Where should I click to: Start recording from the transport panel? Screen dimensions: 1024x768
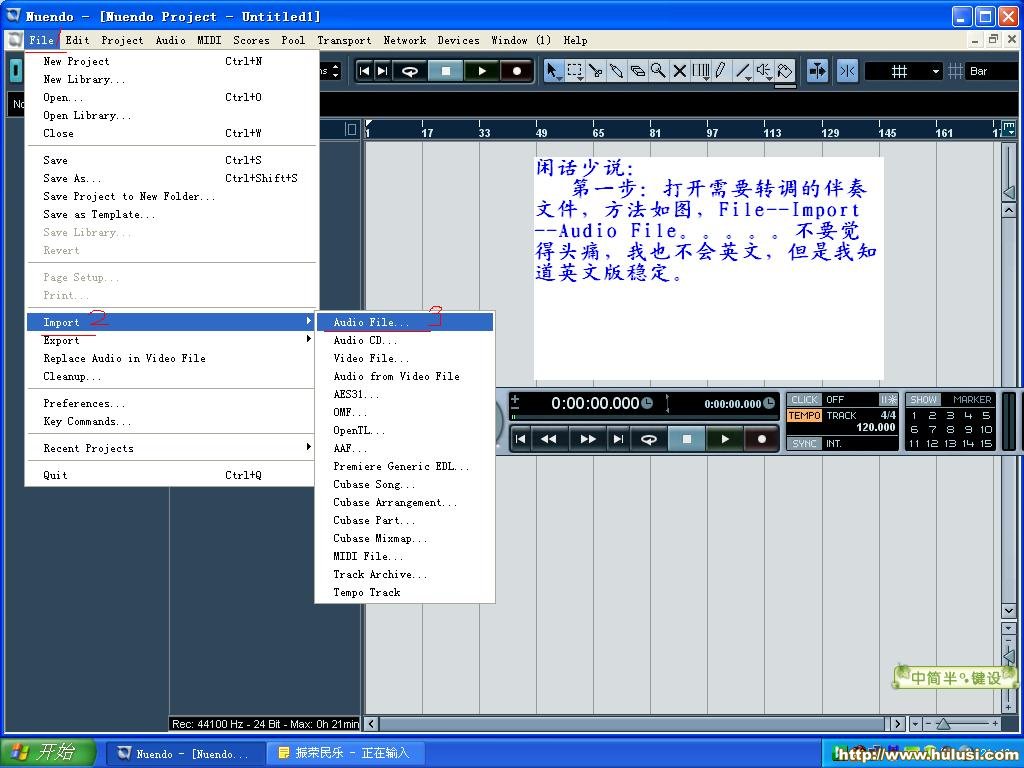[761, 439]
